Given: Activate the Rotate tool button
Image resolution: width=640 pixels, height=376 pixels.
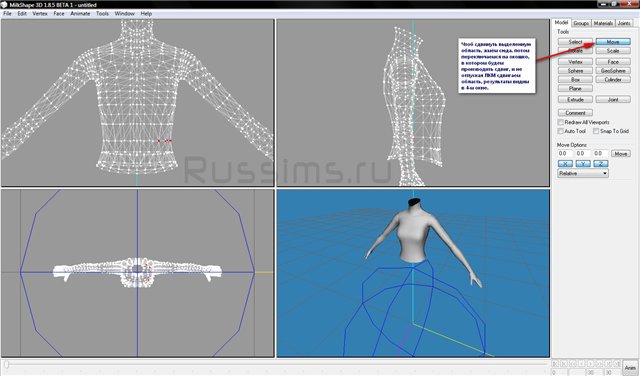Looking at the screenshot, I should coord(575,51).
